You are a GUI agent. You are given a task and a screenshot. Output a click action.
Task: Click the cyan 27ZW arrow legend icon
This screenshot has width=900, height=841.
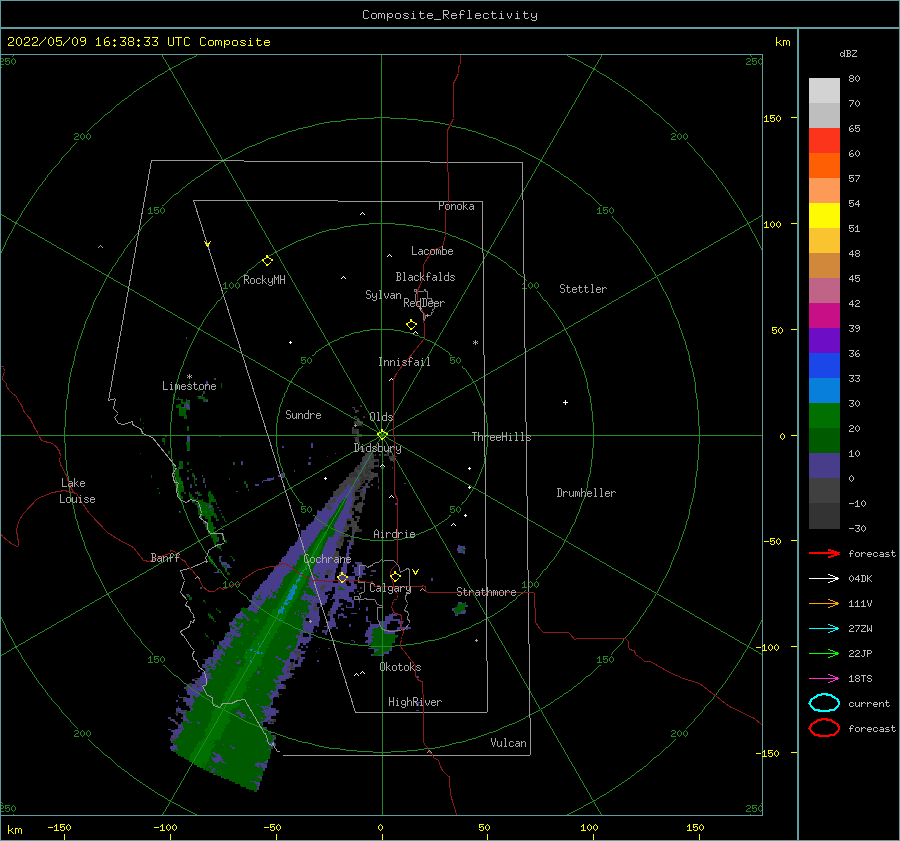824,629
